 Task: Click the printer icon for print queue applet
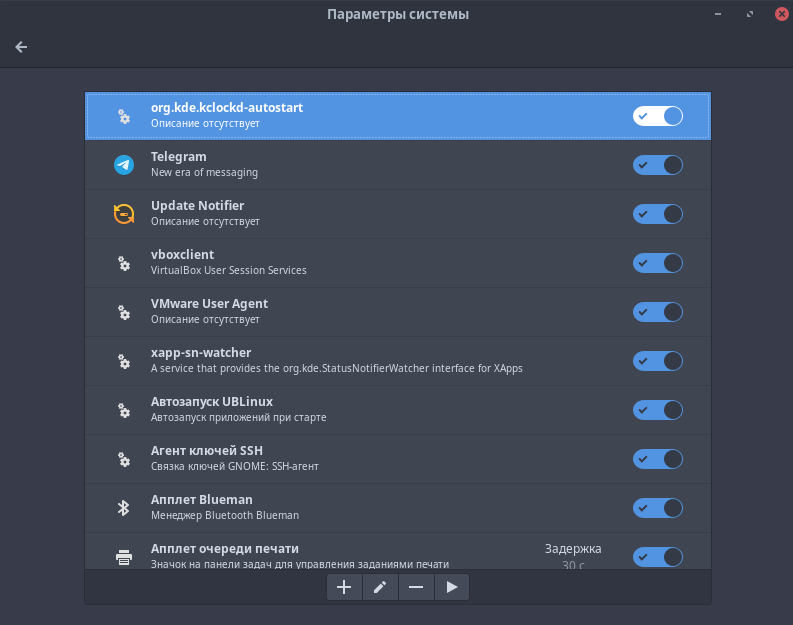(x=124, y=557)
